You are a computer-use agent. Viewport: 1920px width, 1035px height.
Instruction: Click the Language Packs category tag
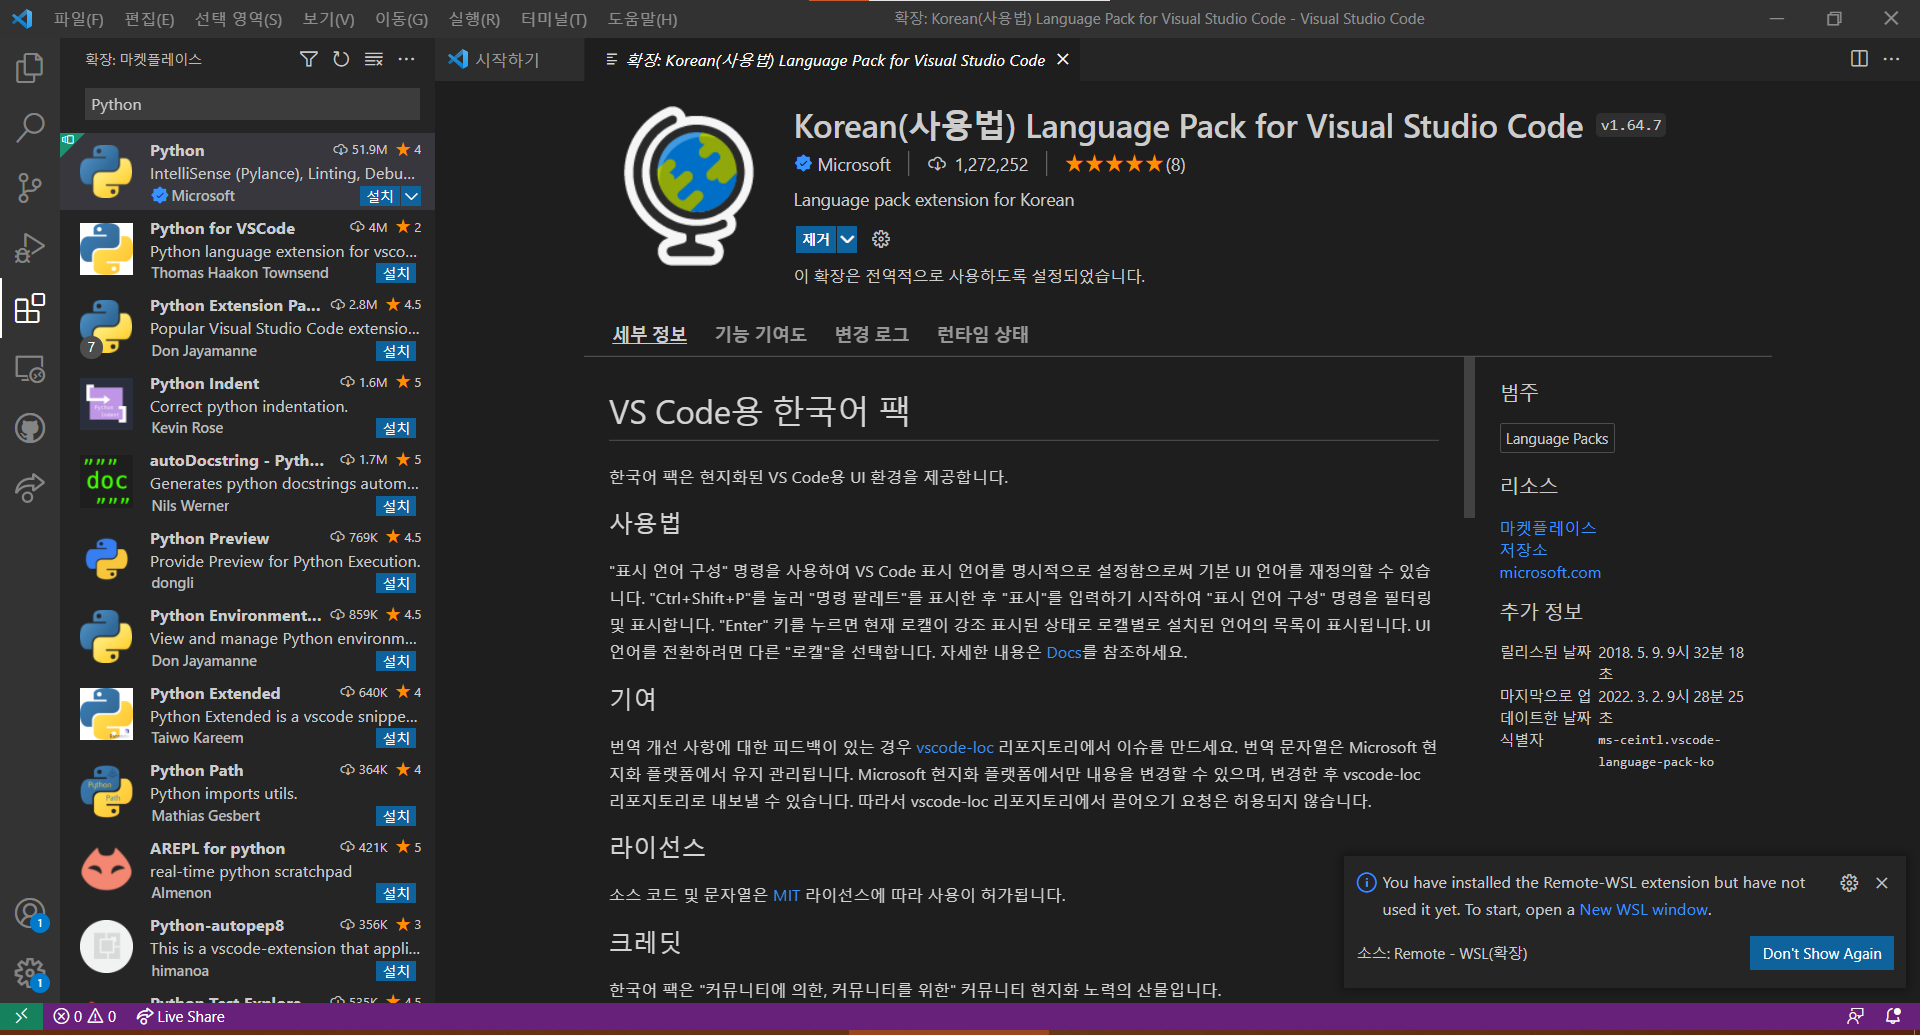click(1557, 439)
